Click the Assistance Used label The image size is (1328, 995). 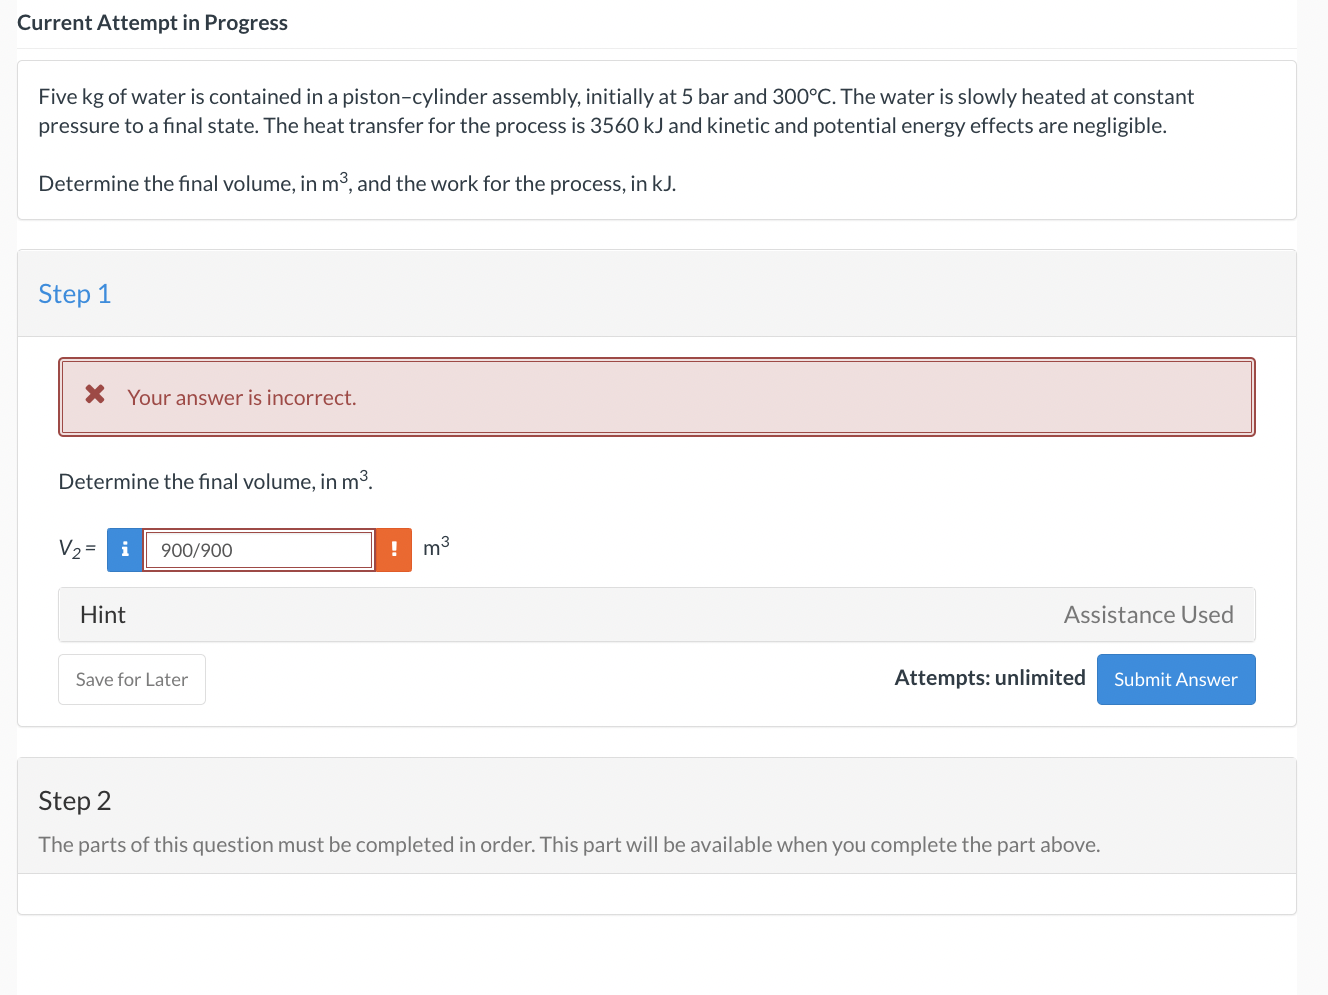pyautogui.click(x=1148, y=615)
